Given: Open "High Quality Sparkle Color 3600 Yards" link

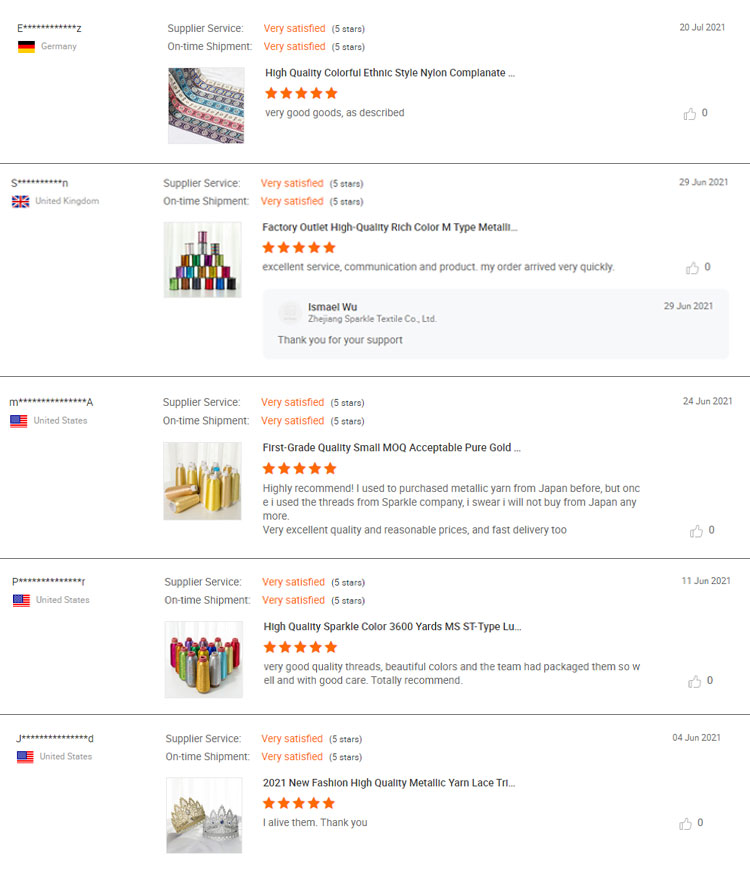Looking at the screenshot, I should [392, 627].
